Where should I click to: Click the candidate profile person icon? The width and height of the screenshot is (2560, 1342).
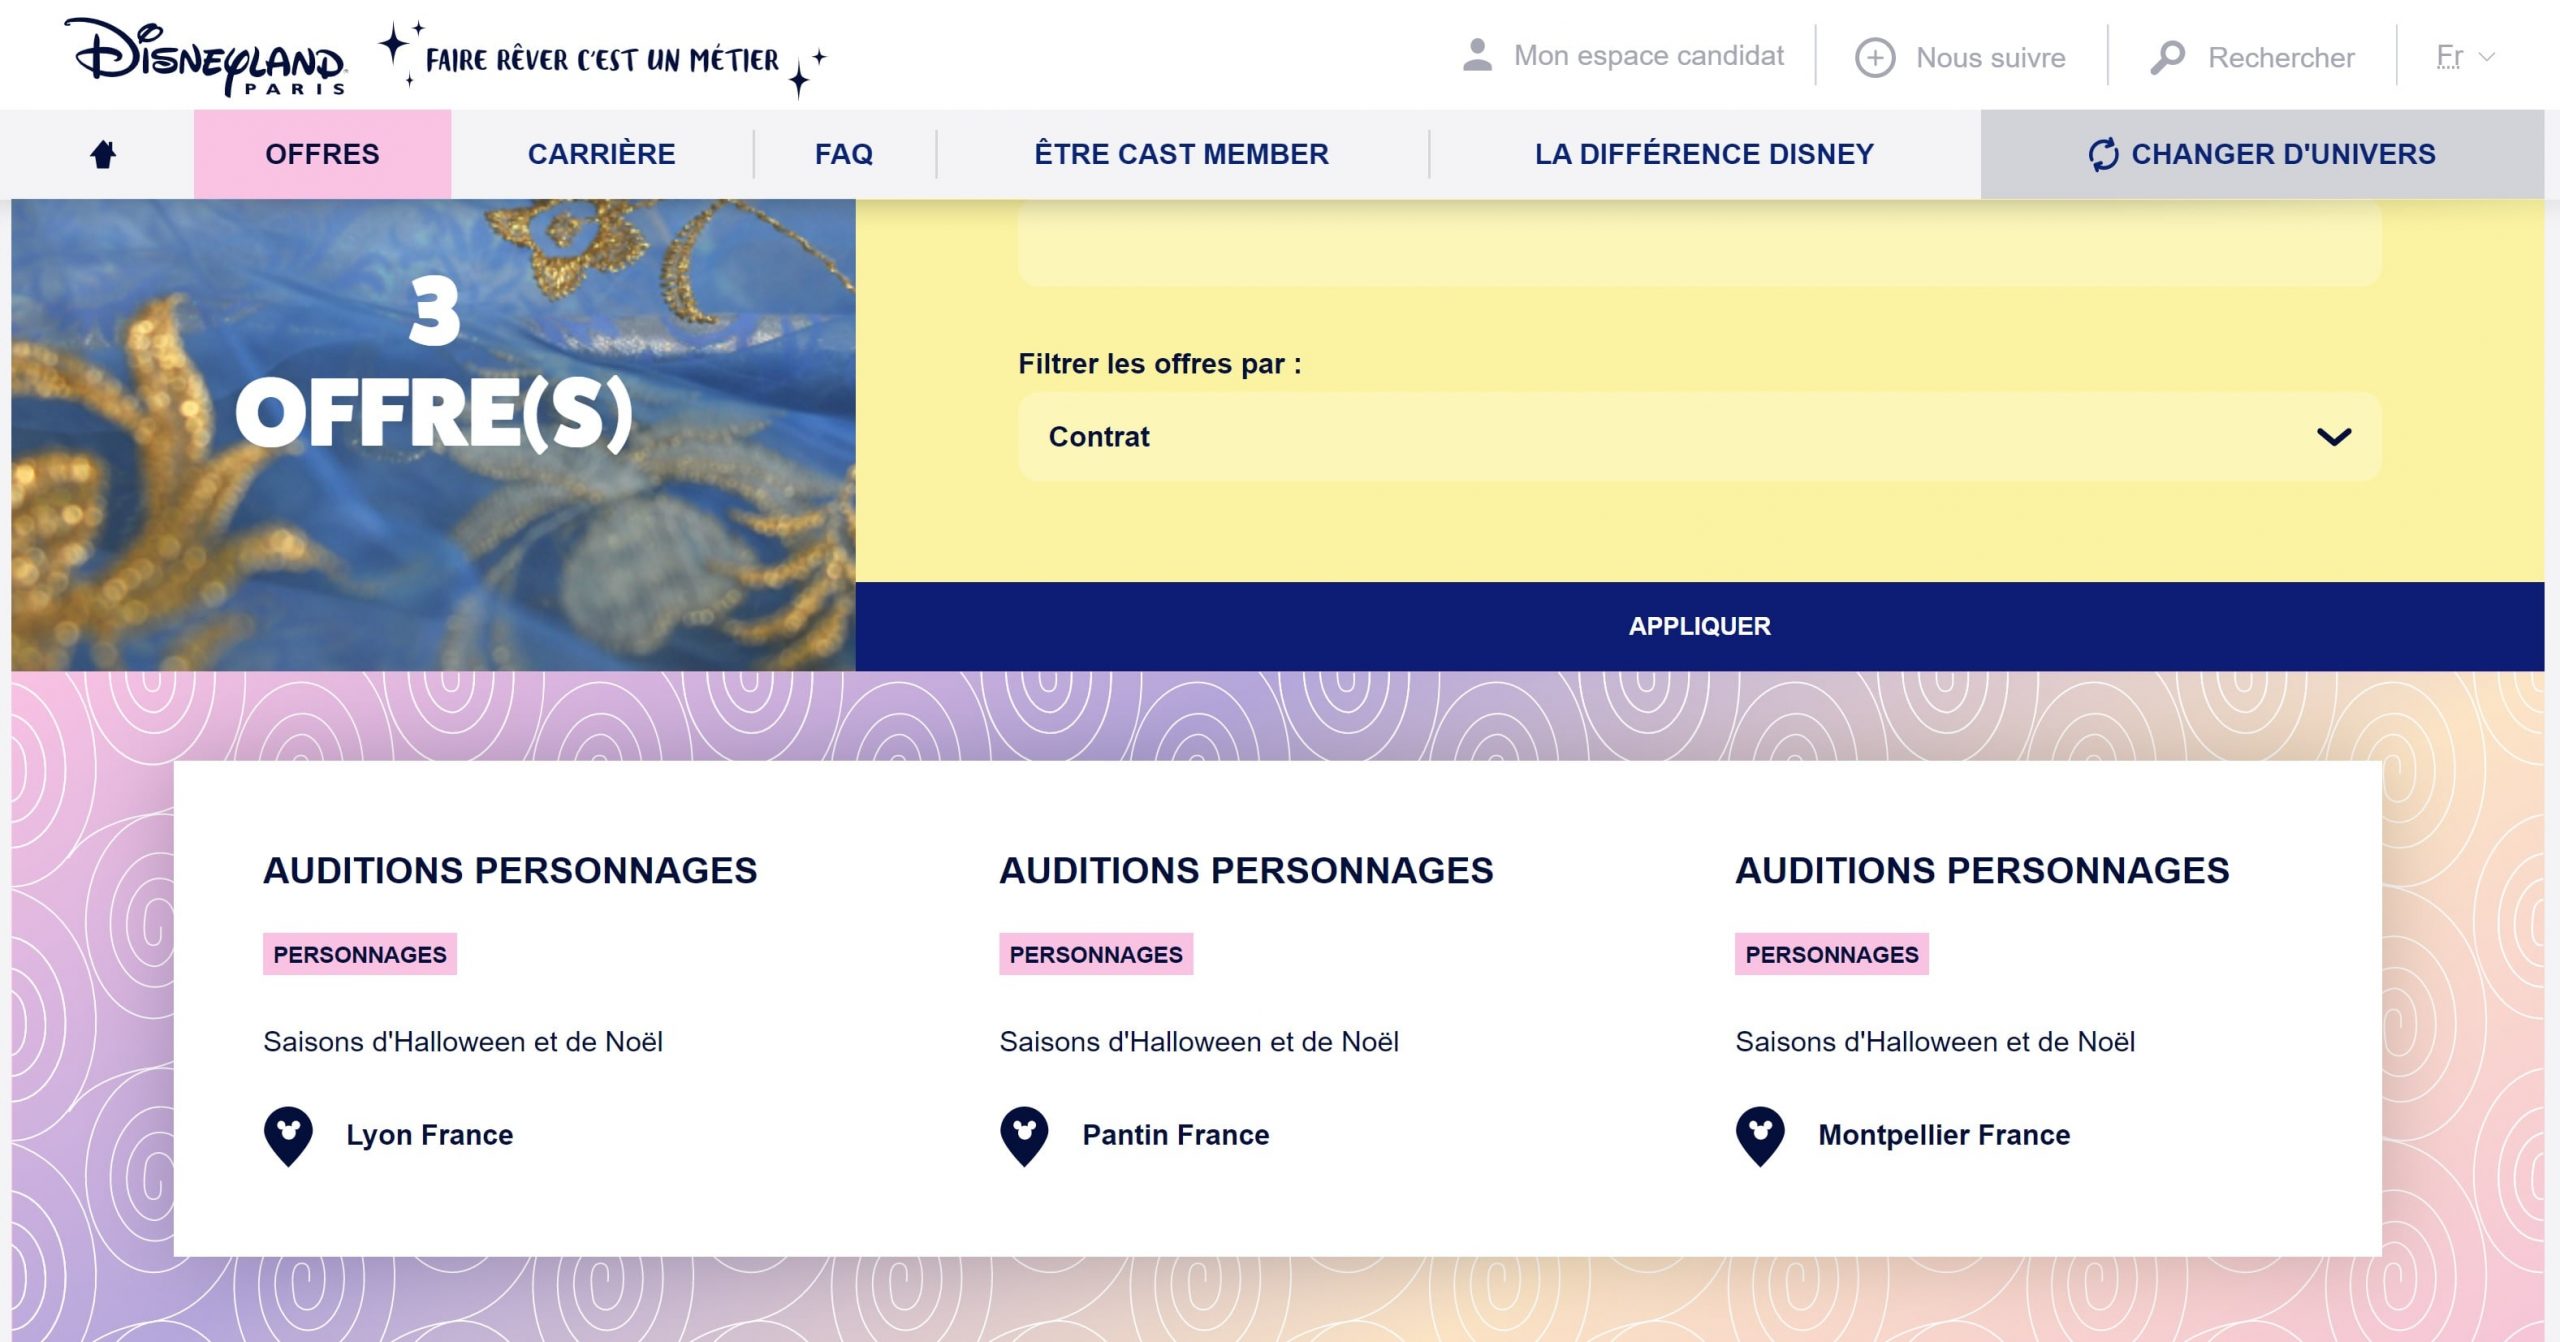tap(1477, 55)
